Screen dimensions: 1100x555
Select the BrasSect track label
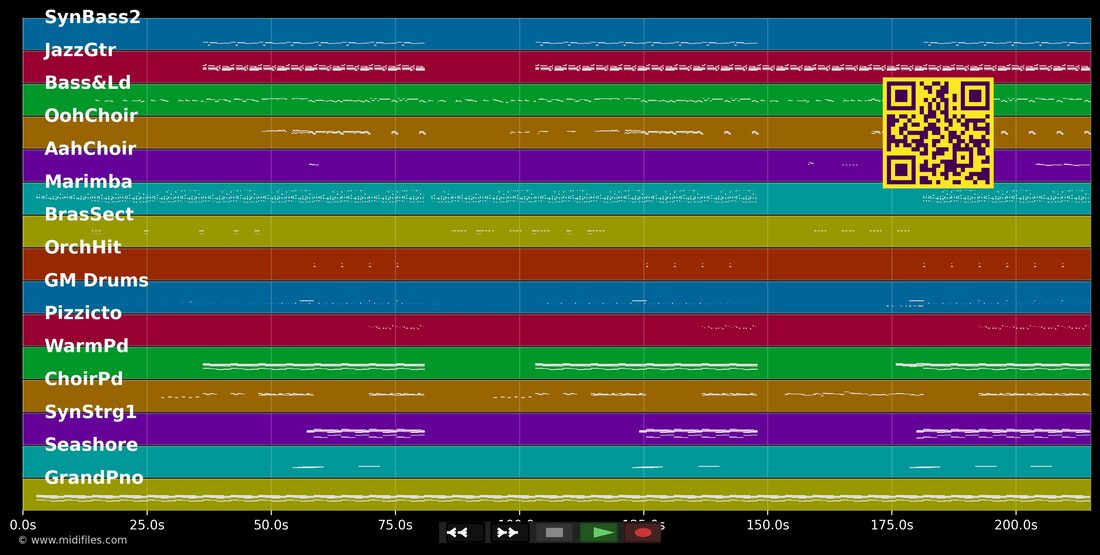[x=89, y=215]
